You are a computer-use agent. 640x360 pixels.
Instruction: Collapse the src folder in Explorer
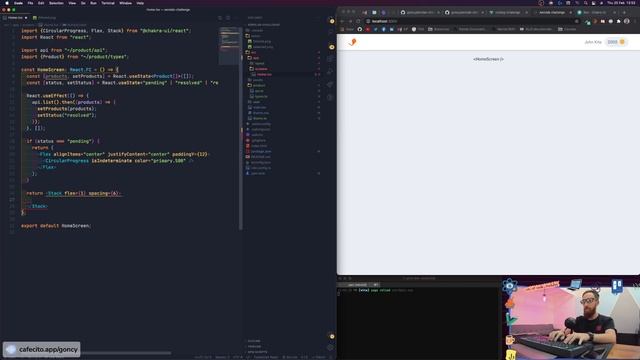(x=253, y=52)
